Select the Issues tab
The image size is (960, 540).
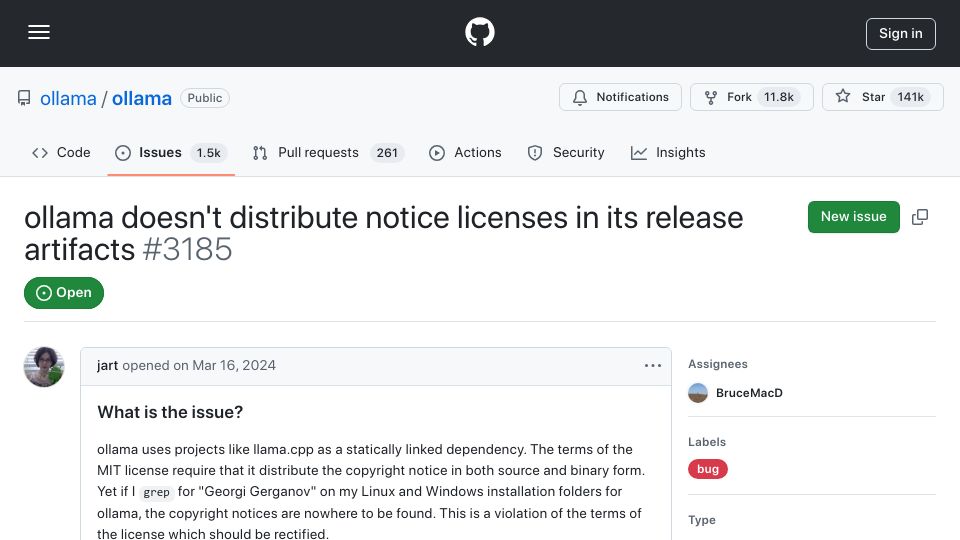coord(171,152)
